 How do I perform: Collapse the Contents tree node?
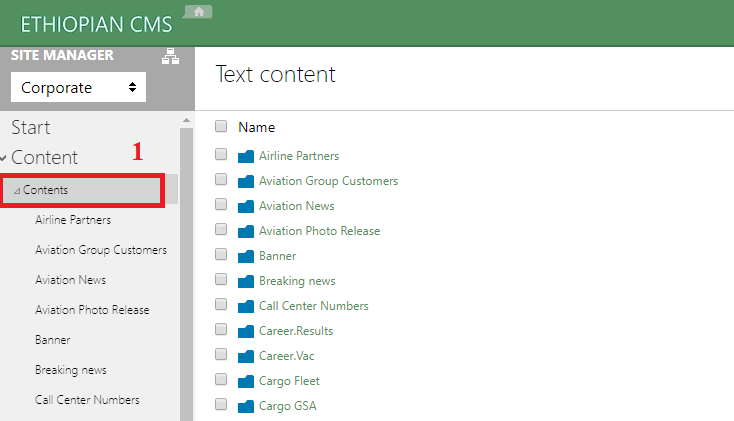pos(17,191)
